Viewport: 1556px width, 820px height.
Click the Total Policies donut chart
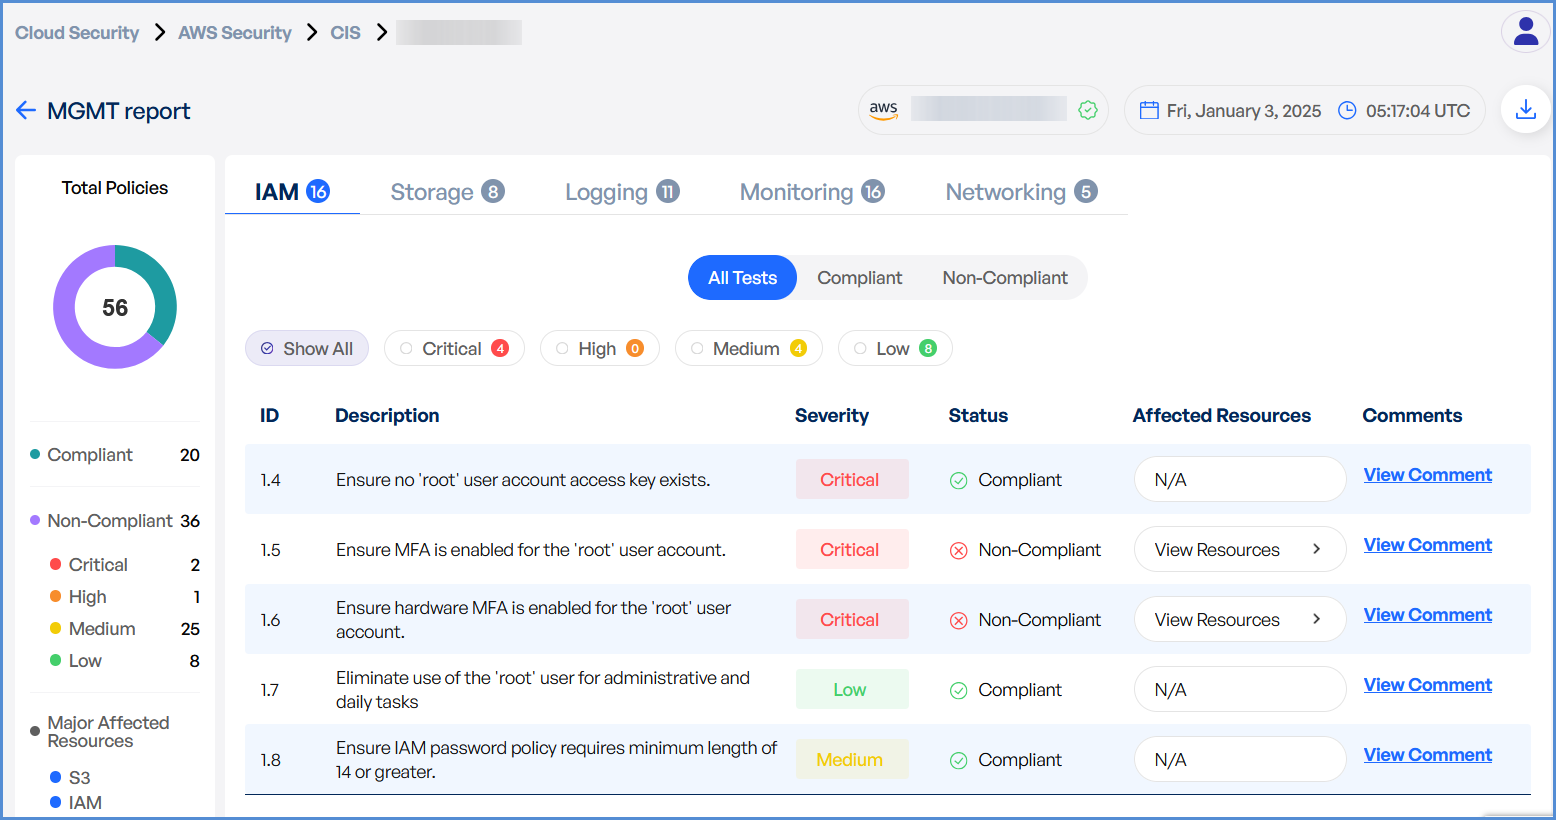coord(115,307)
